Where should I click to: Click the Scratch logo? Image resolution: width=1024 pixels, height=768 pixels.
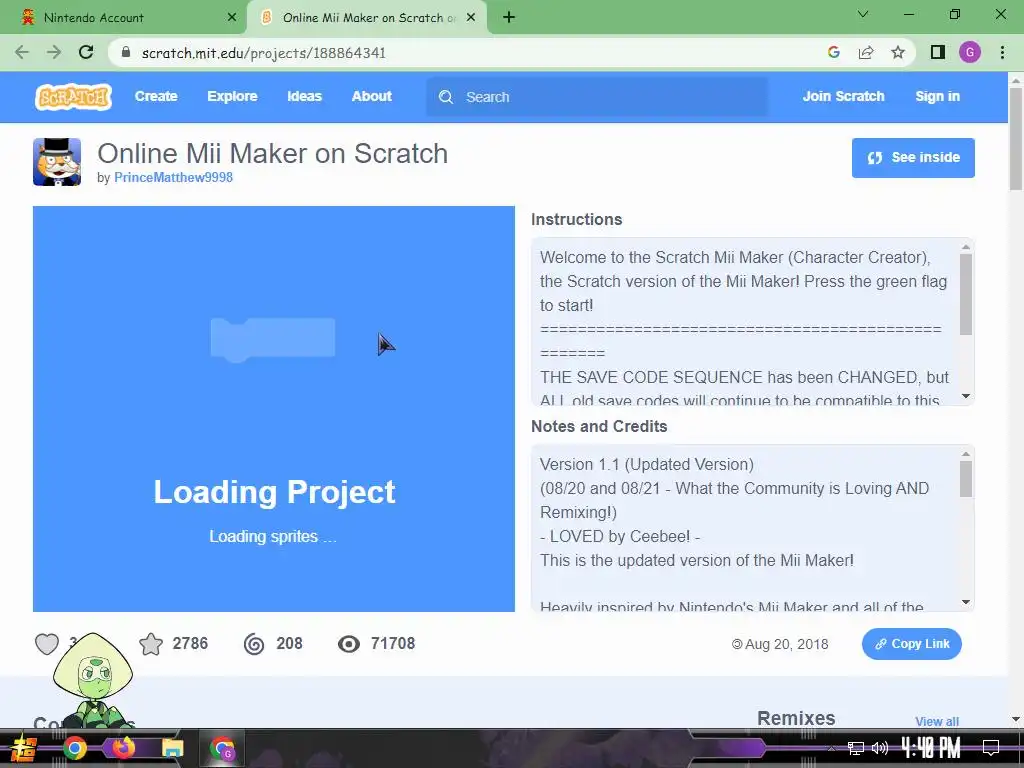point(73,97)
